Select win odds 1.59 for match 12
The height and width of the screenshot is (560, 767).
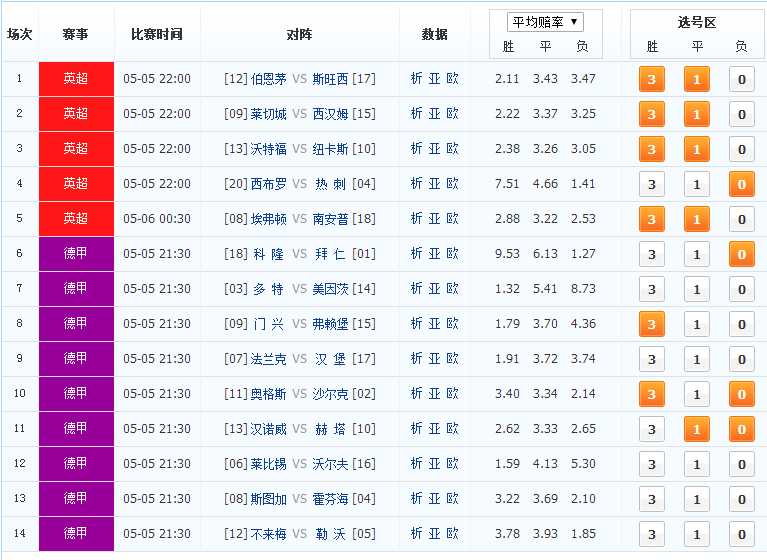coord(507,464)
